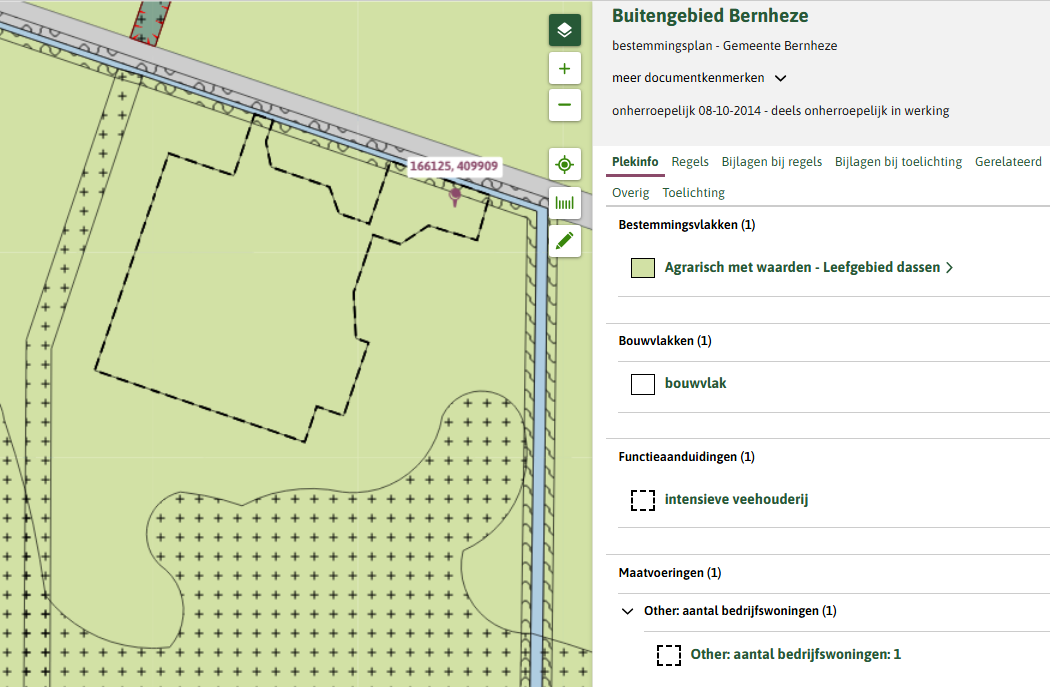Viewport: 1050px width, 687px height.
Task: Switch to the Gerelateerd tab
Action: coord(1008,161)
